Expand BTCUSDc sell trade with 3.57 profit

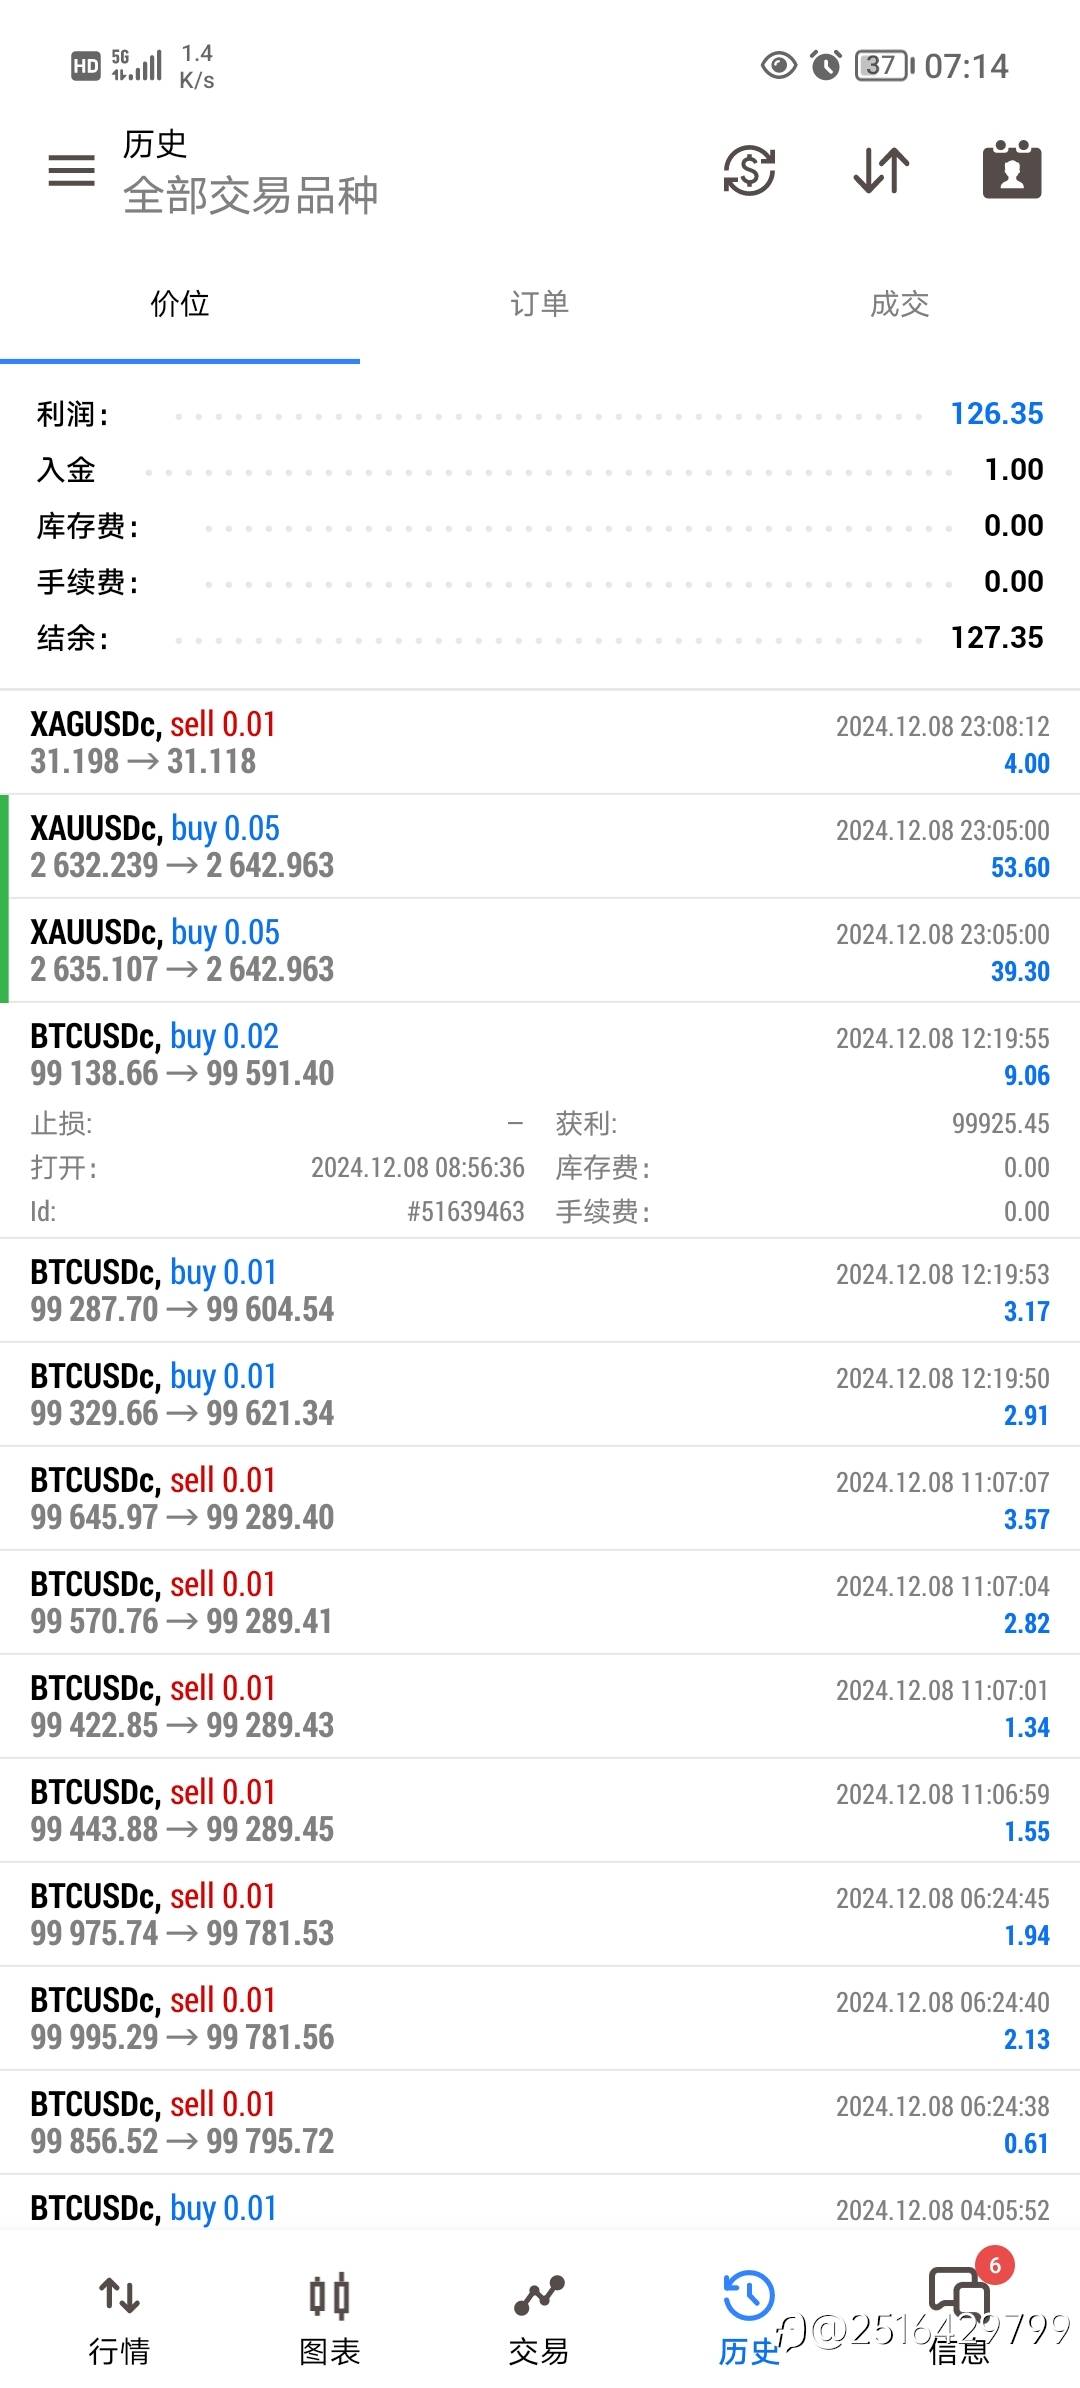[540, 1499]
